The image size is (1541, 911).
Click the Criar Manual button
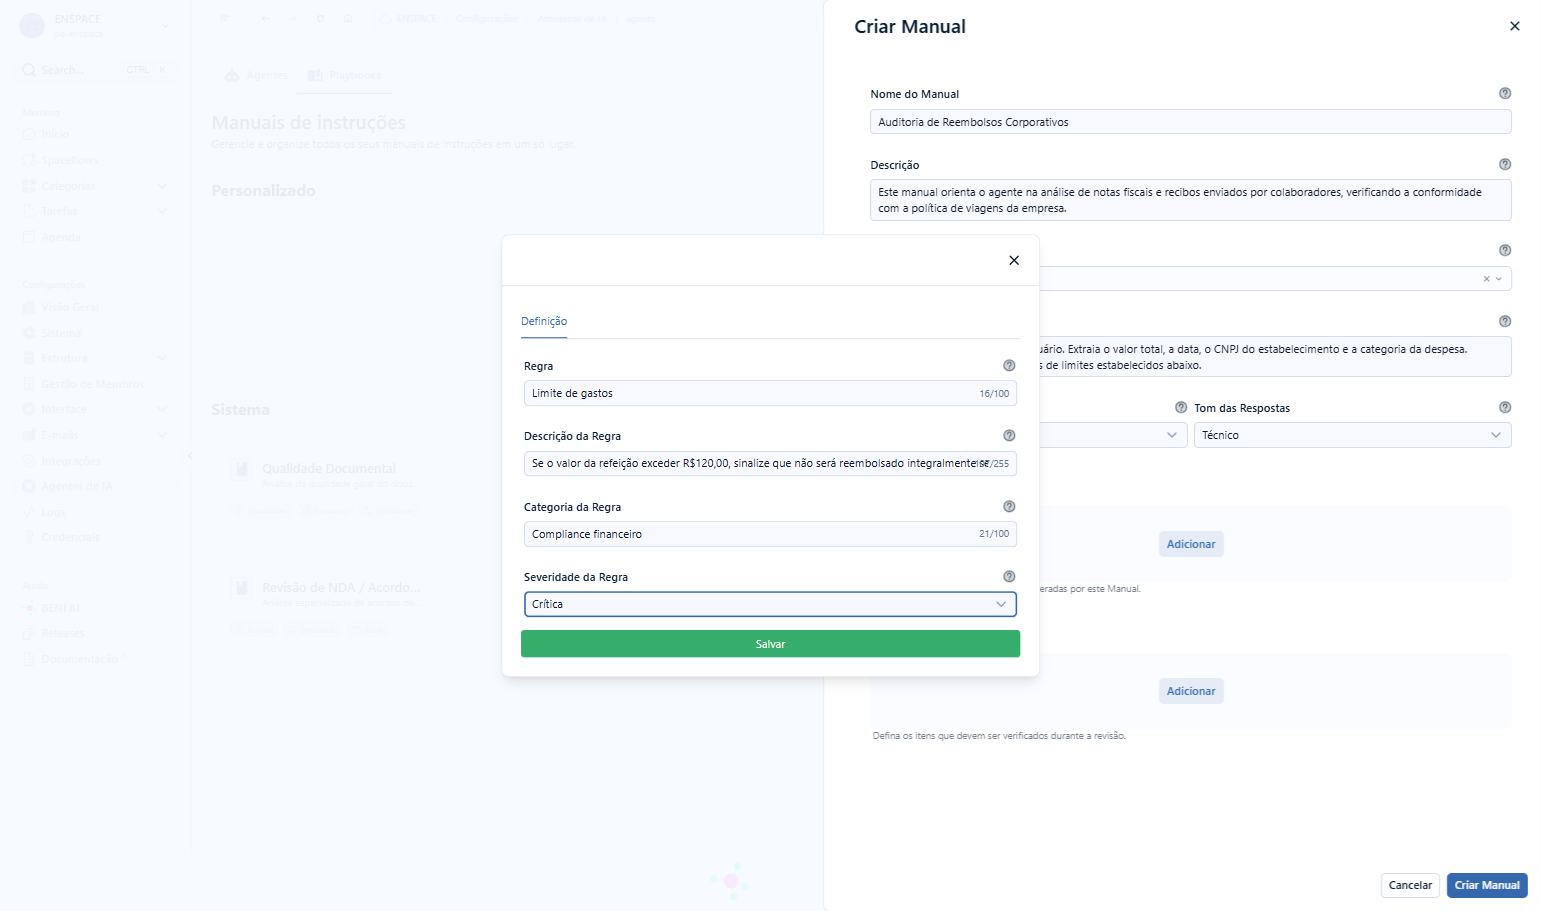(x=1487, y=885)
